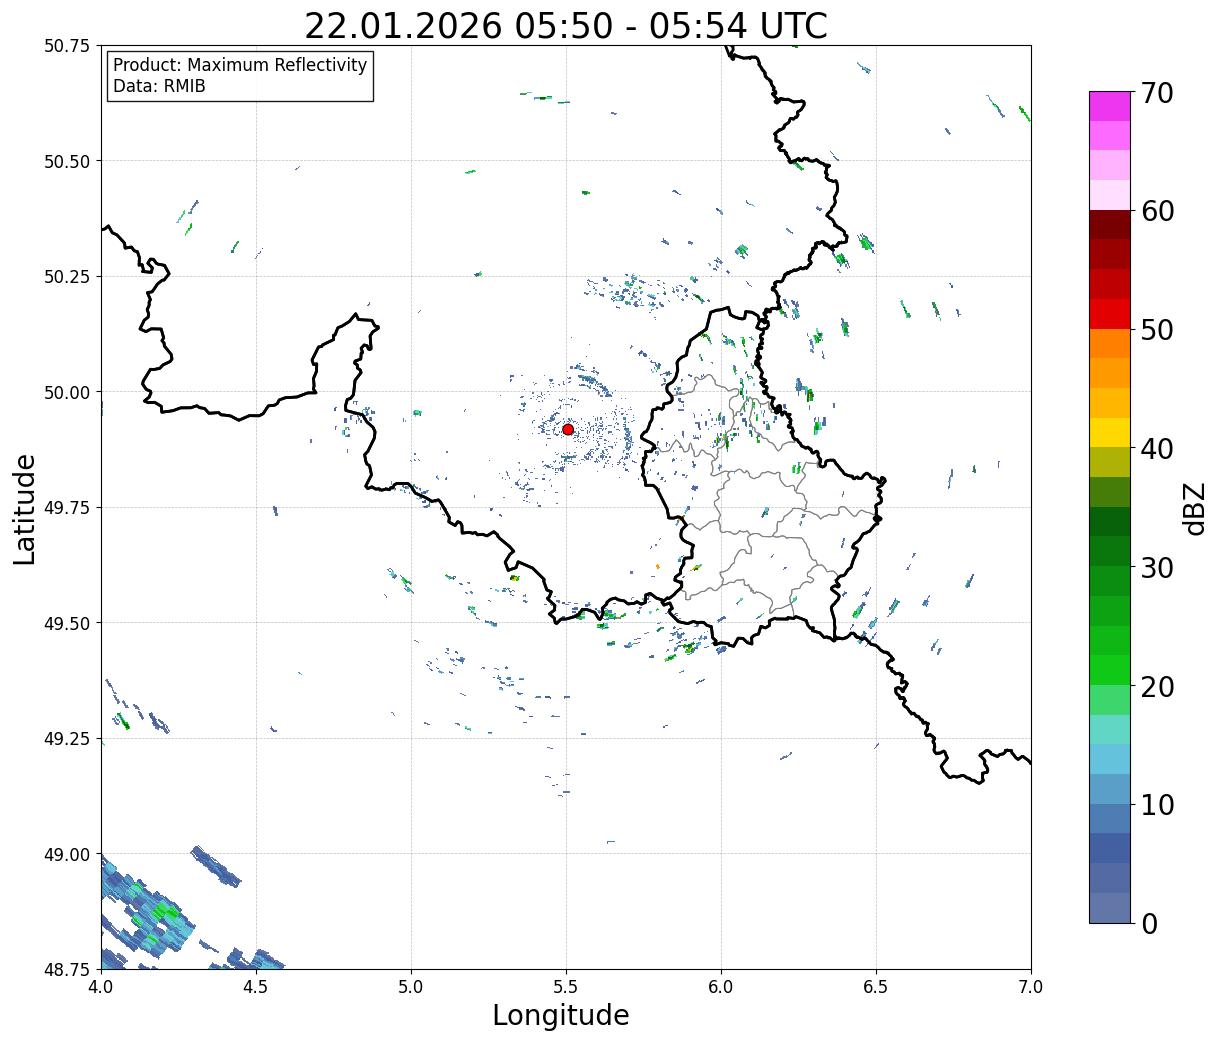Image resolution: width=1219 pixels, height=1040 pixels.
Task: Click the "Latitude" axis label
Action: tap(25, 509)
